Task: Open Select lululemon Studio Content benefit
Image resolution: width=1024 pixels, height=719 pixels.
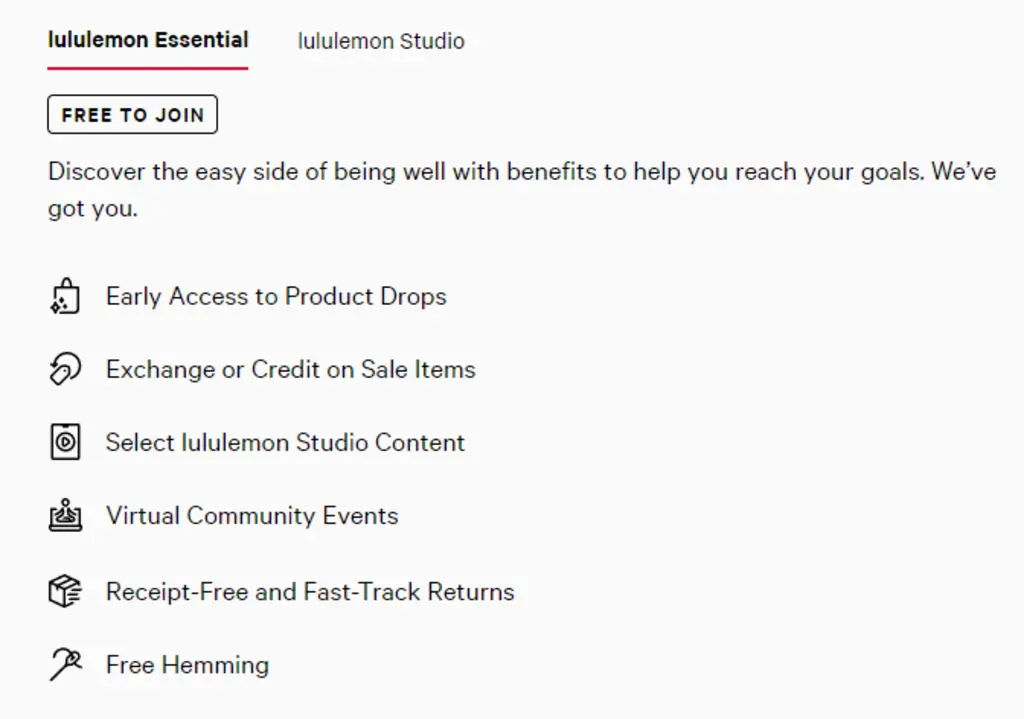Action: (284, 442)
